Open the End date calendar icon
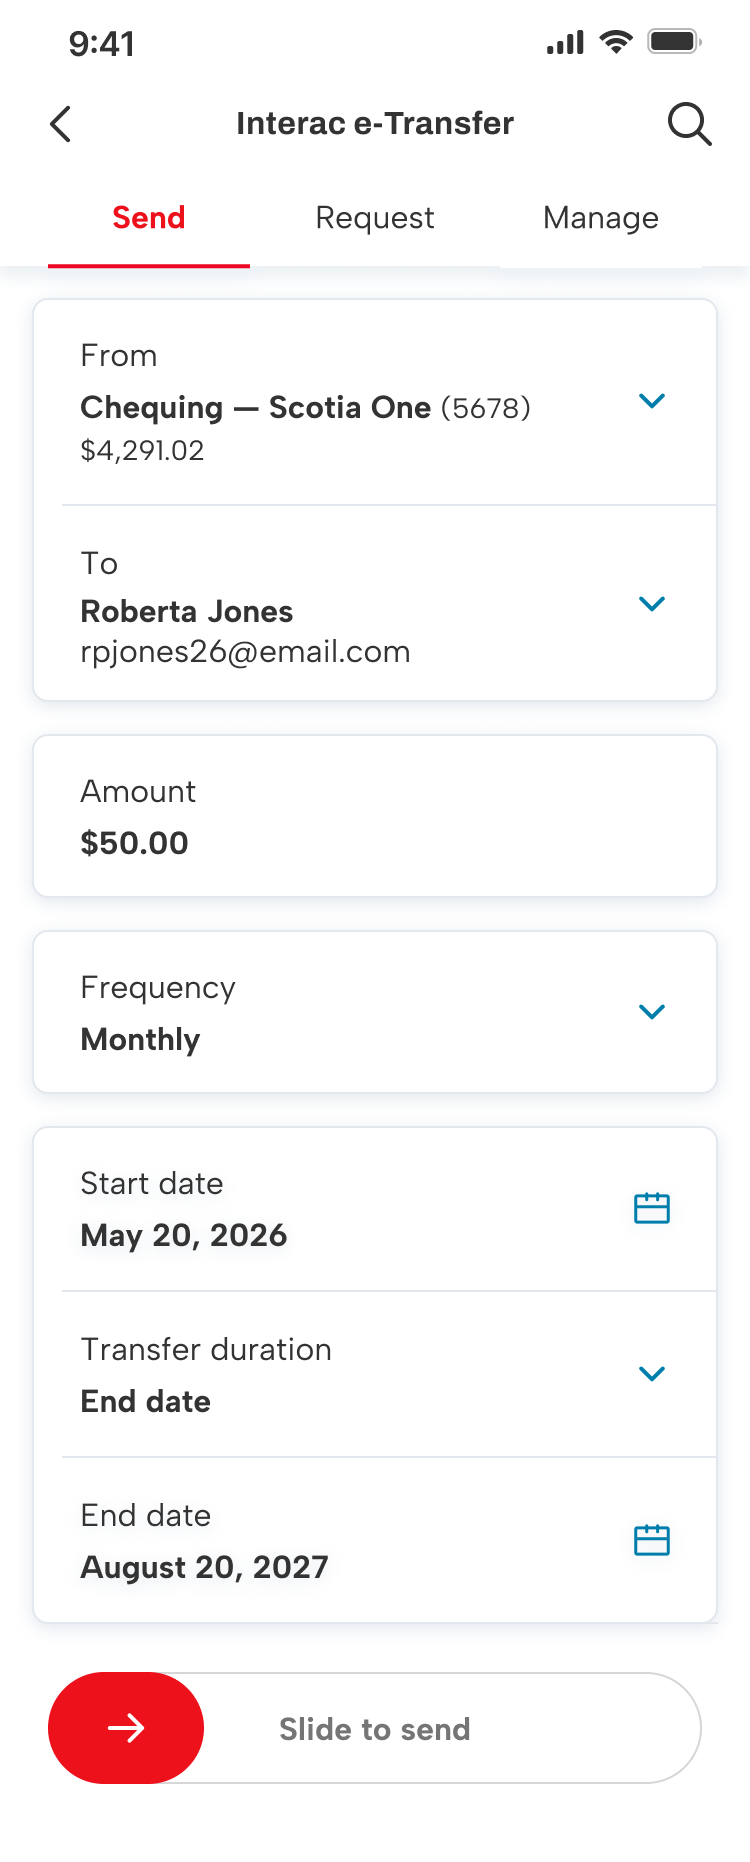This screenshot has height=1862, width=750. point(652,1540)
